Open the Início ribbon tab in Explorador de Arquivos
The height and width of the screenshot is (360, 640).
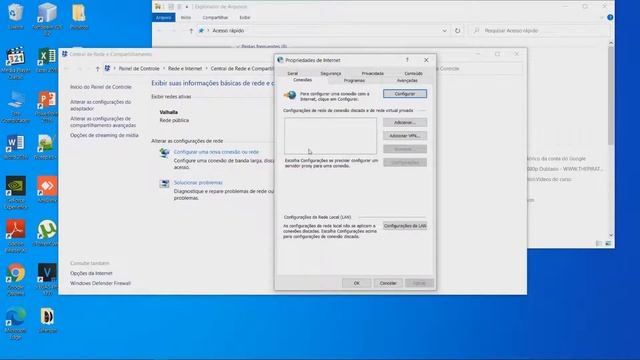[x=186, y=18]
